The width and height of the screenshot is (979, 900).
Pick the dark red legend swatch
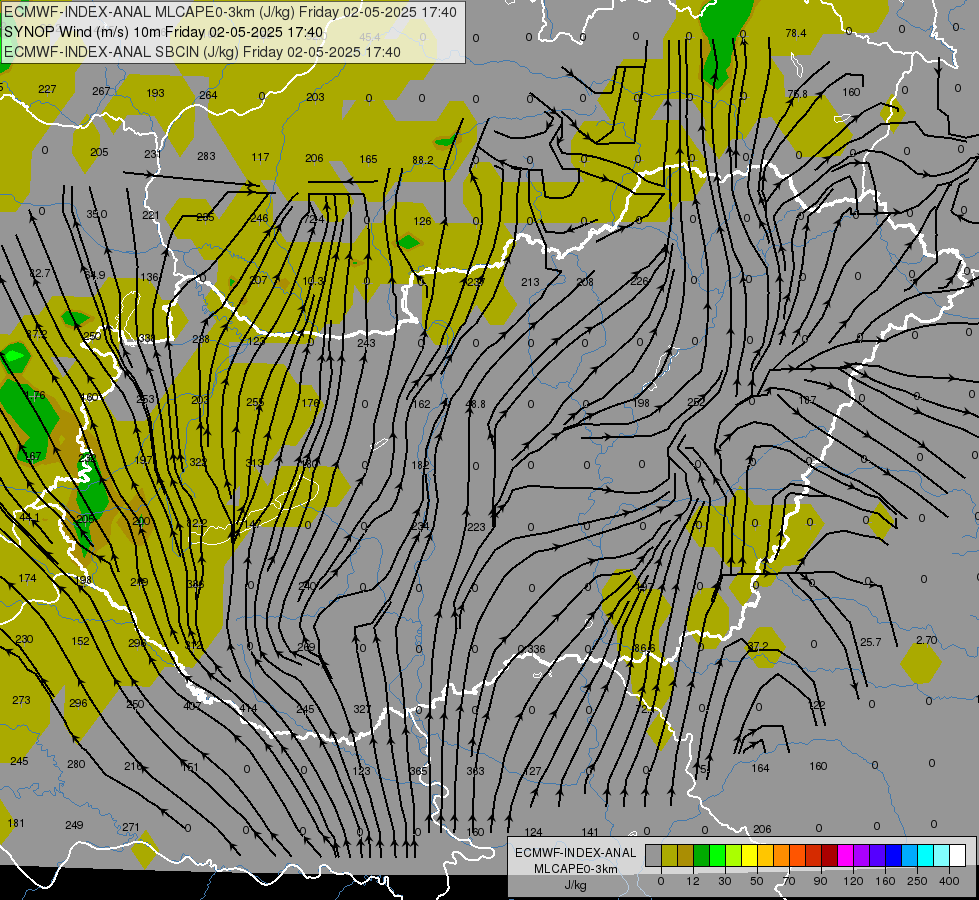[829, 855]
